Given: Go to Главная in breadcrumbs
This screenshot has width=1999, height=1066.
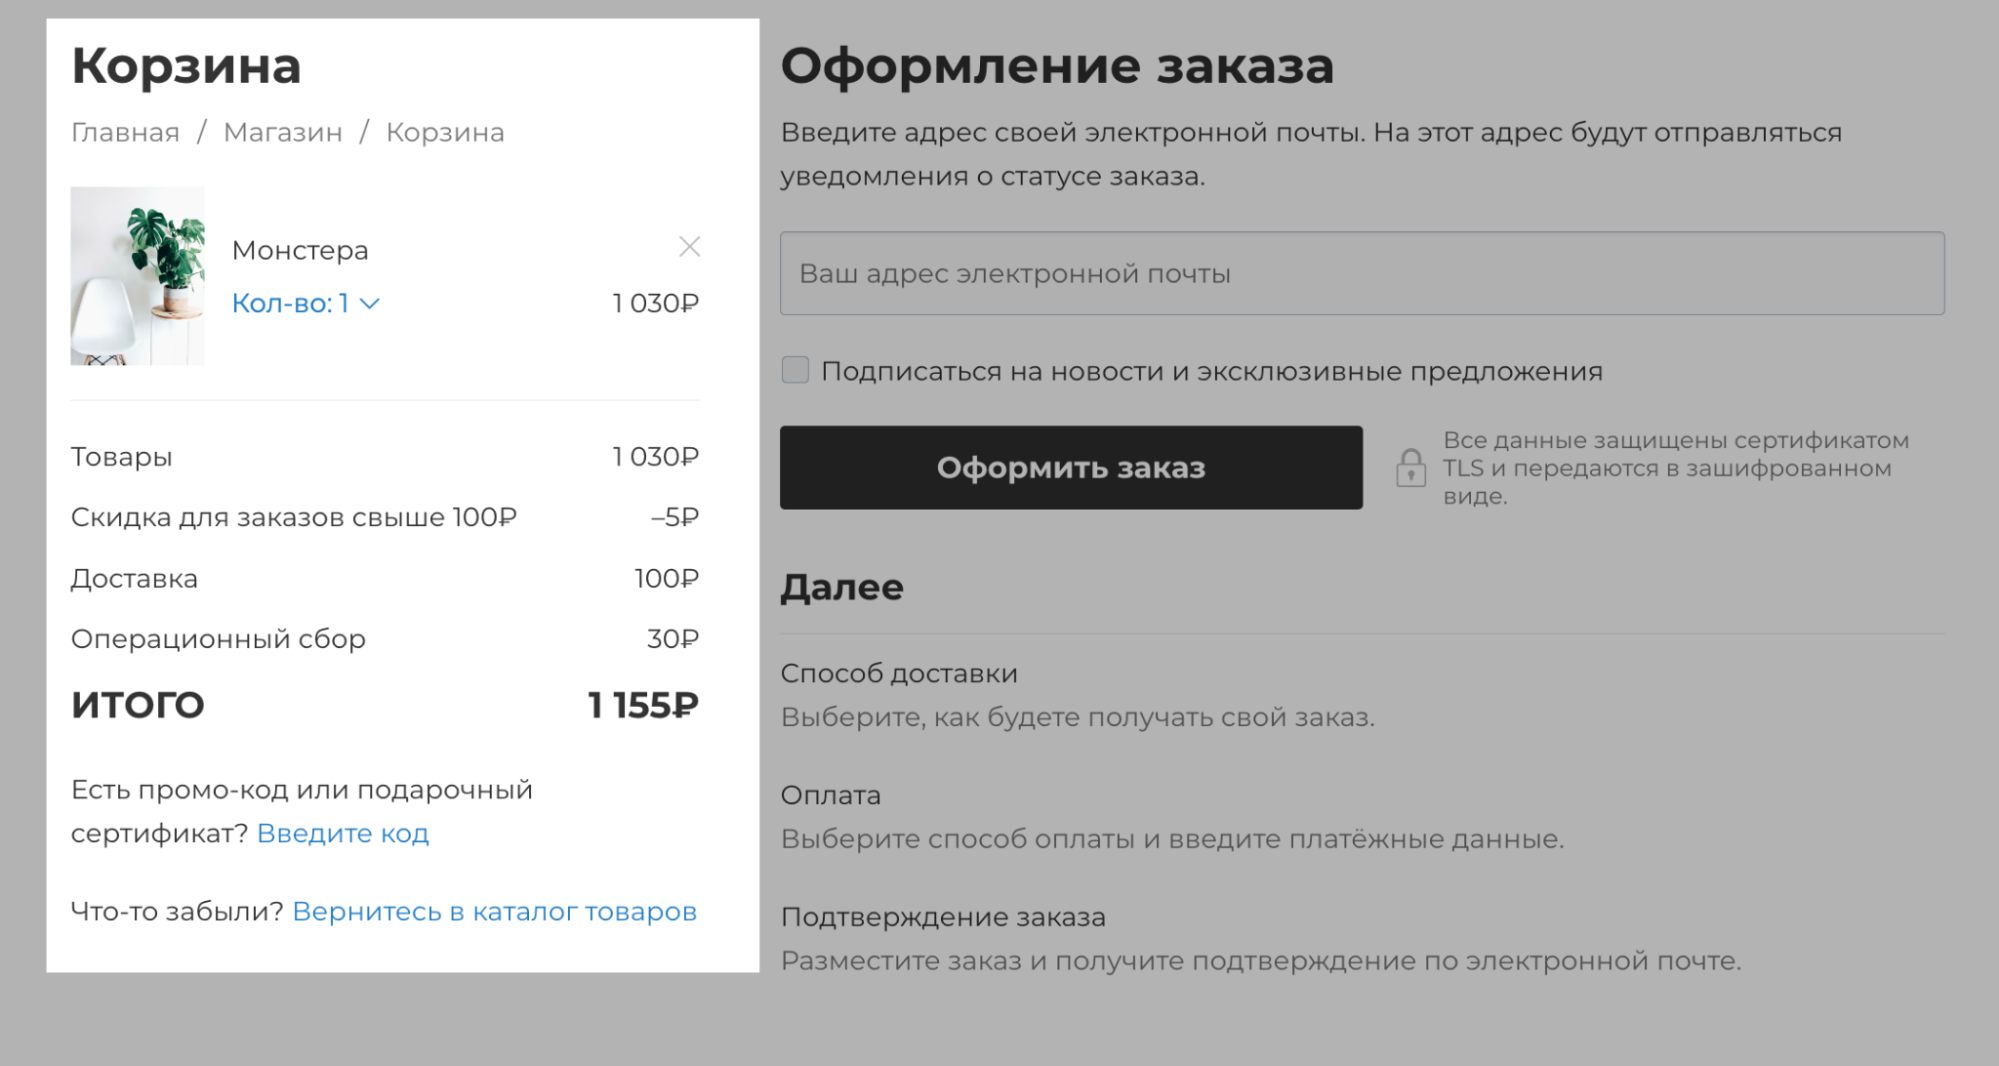Looking at the screenshot, I should (125, 132).
